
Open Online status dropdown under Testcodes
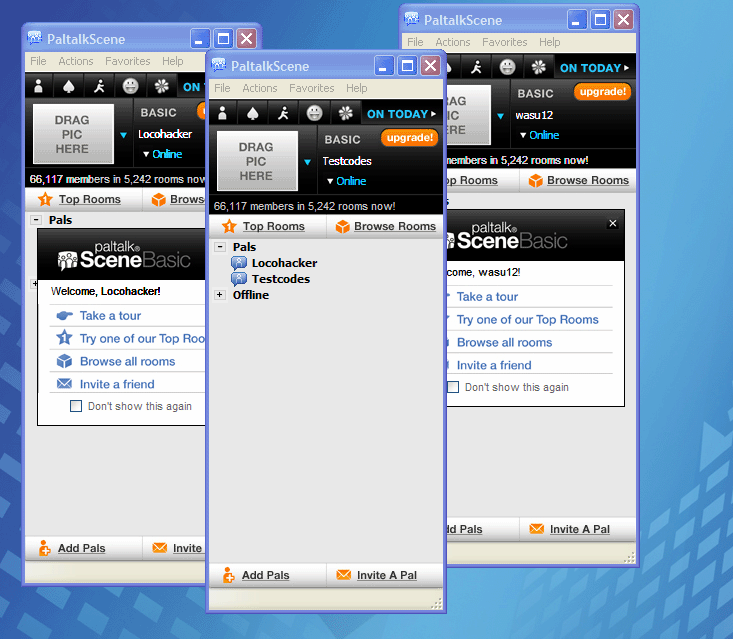pos(346,181)
